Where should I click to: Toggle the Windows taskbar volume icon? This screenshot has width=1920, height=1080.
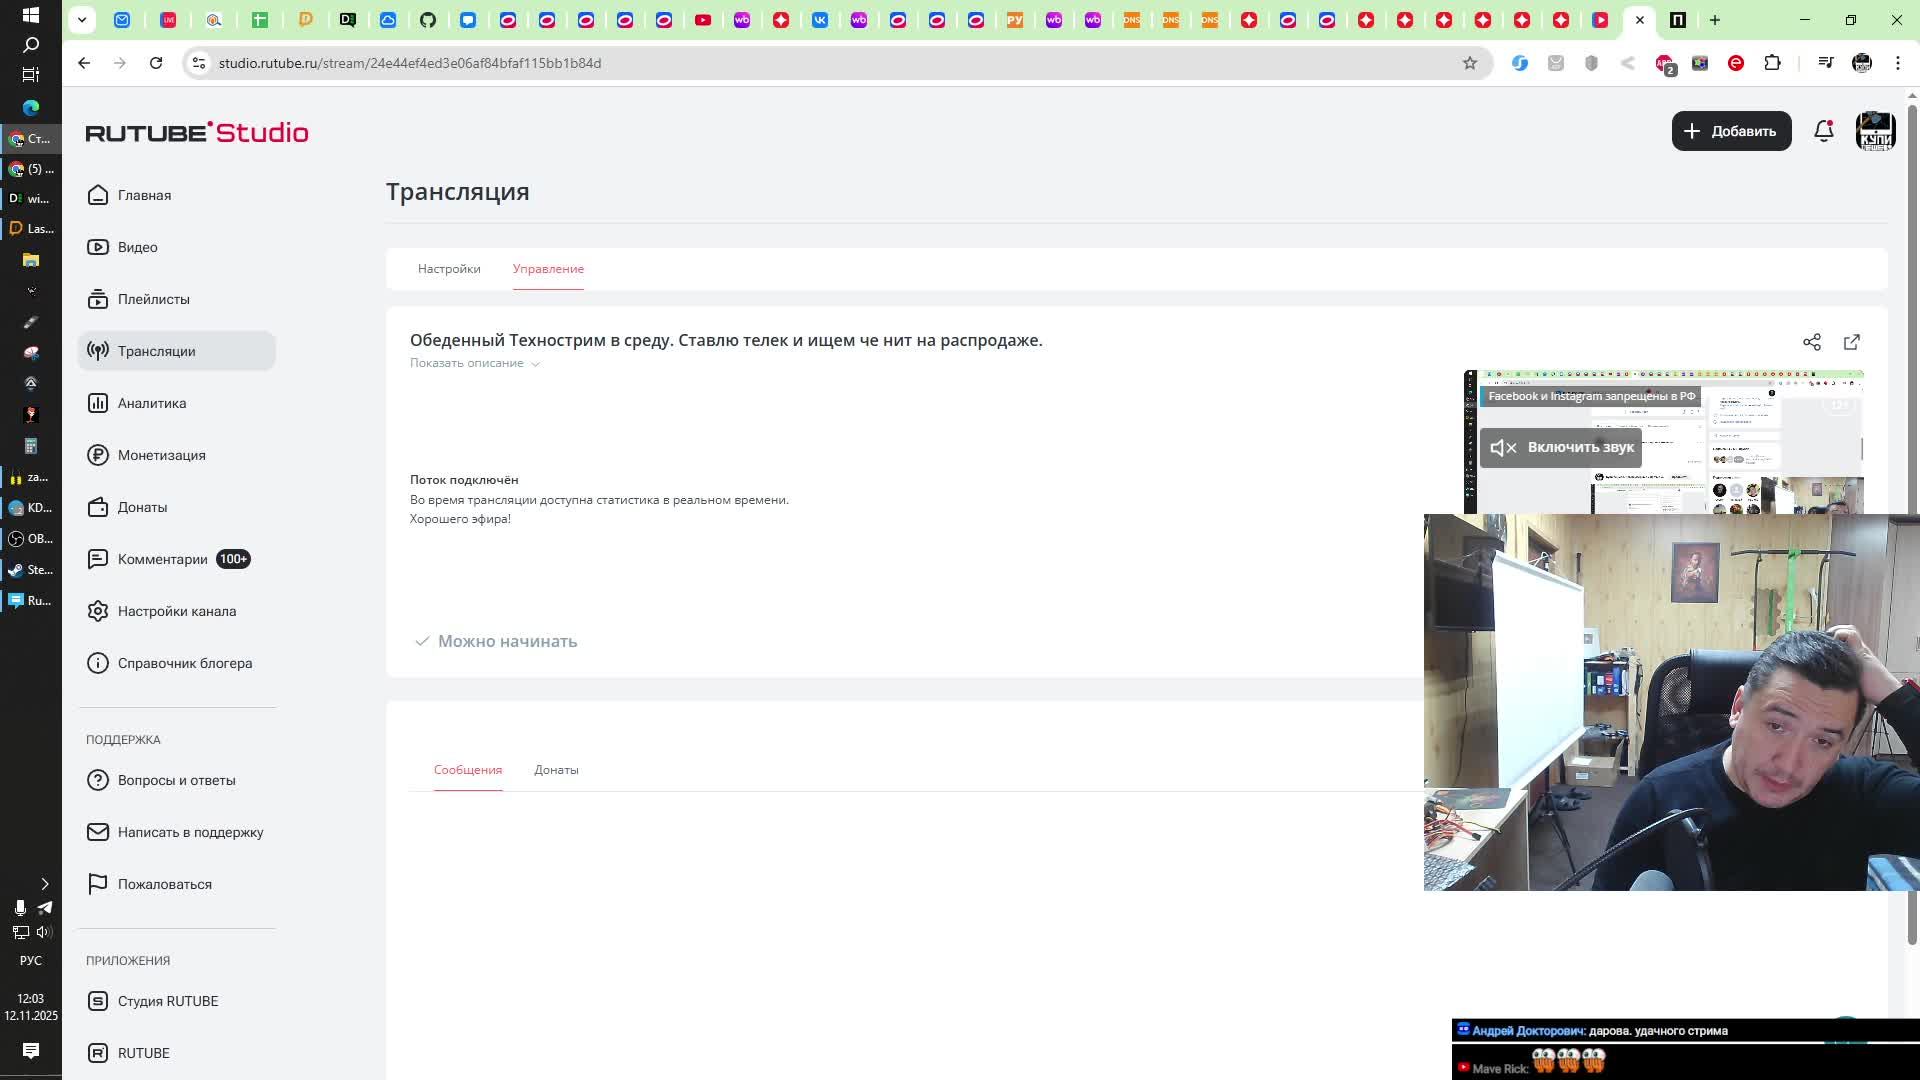[x=43, y=932]
